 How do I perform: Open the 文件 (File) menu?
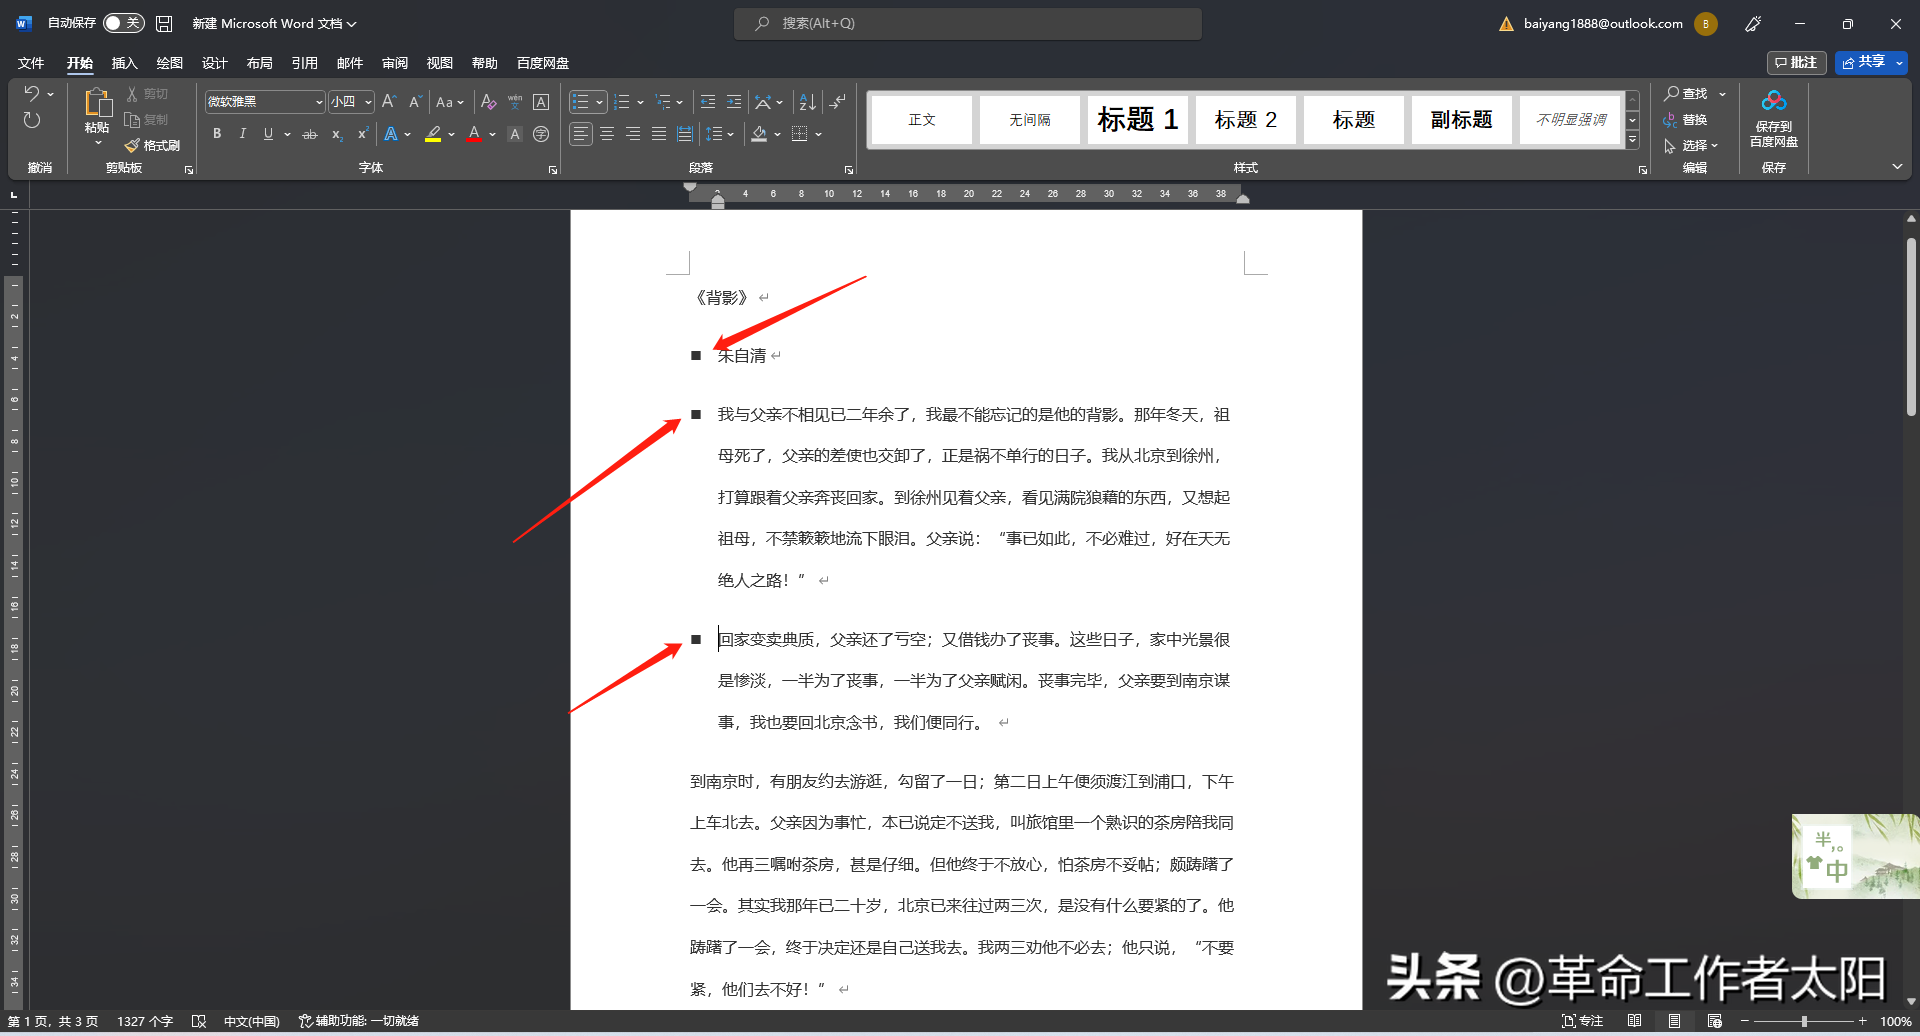(31, 63)
